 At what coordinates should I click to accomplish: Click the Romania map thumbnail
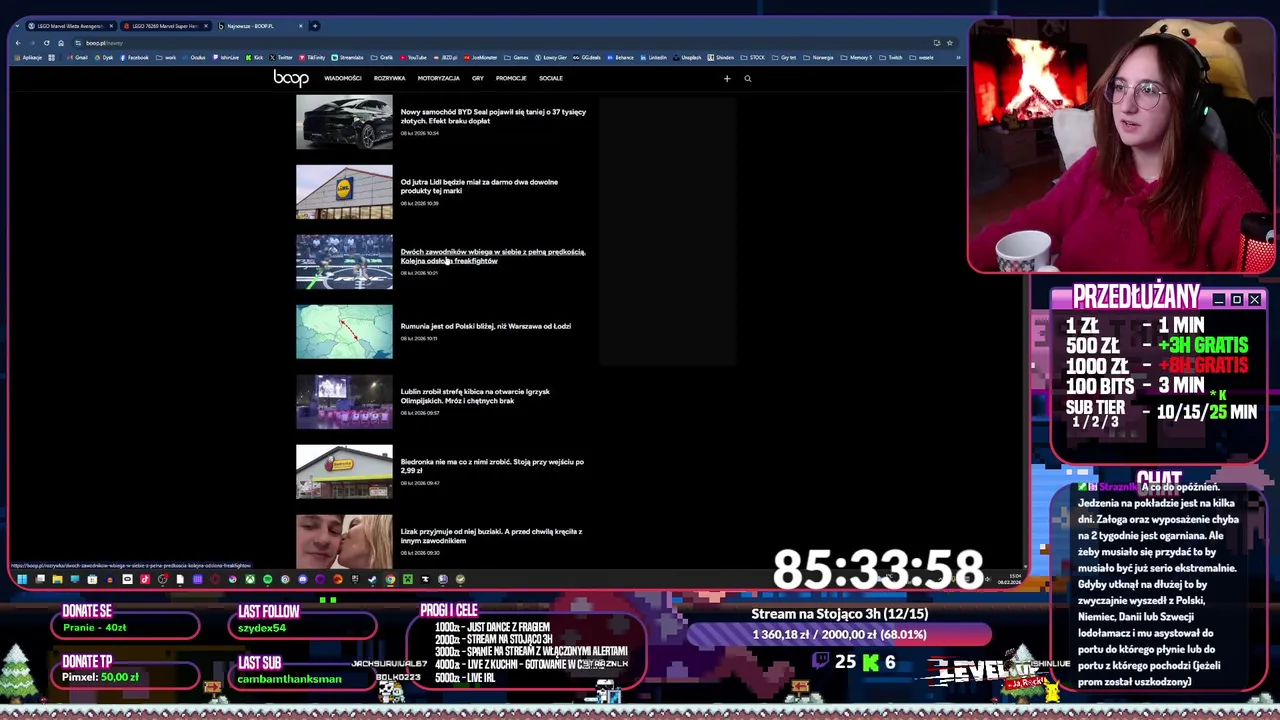click(x=344, y=332)
